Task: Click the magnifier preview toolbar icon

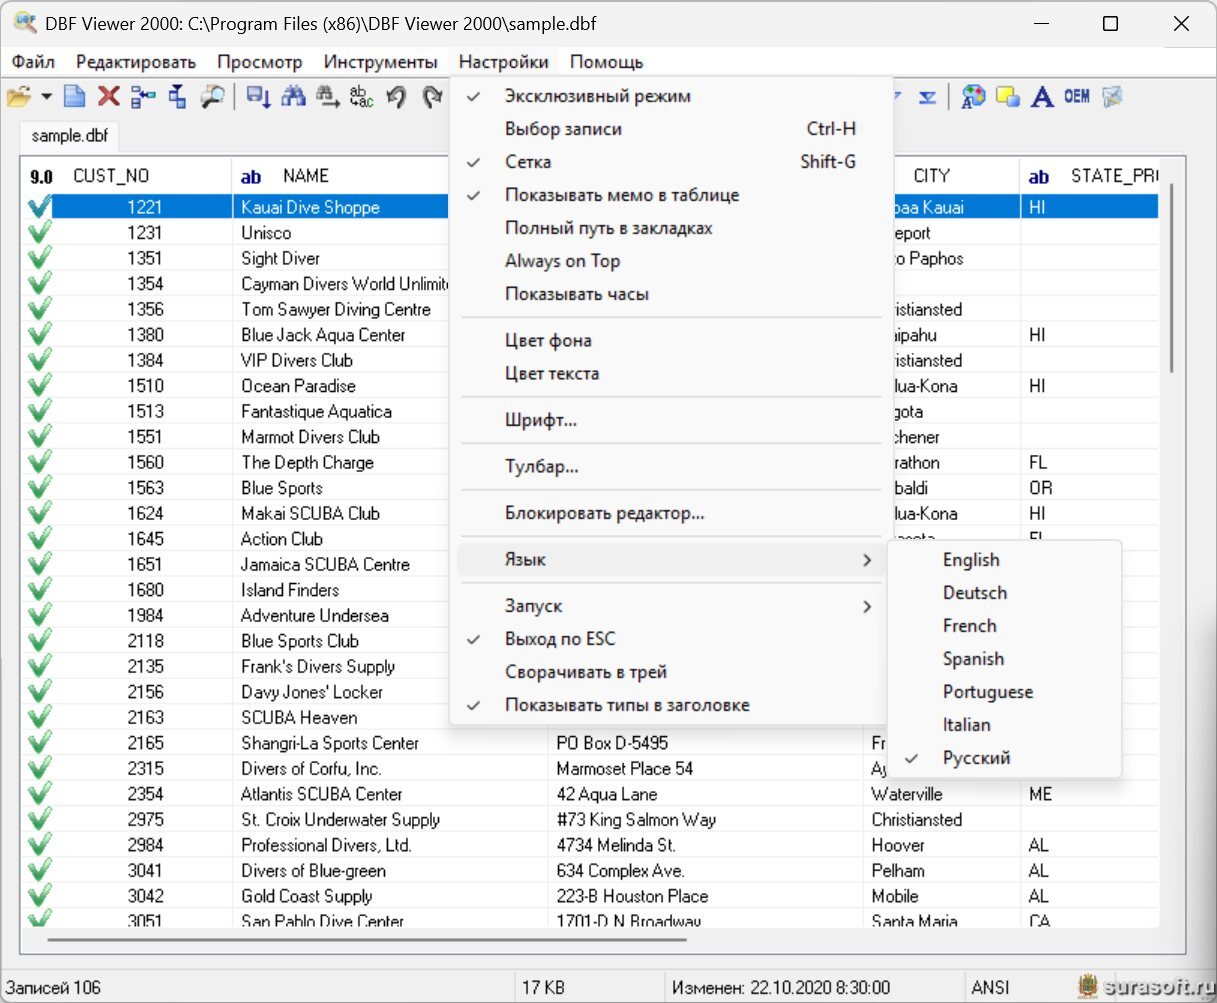Action: coord(212,97)
